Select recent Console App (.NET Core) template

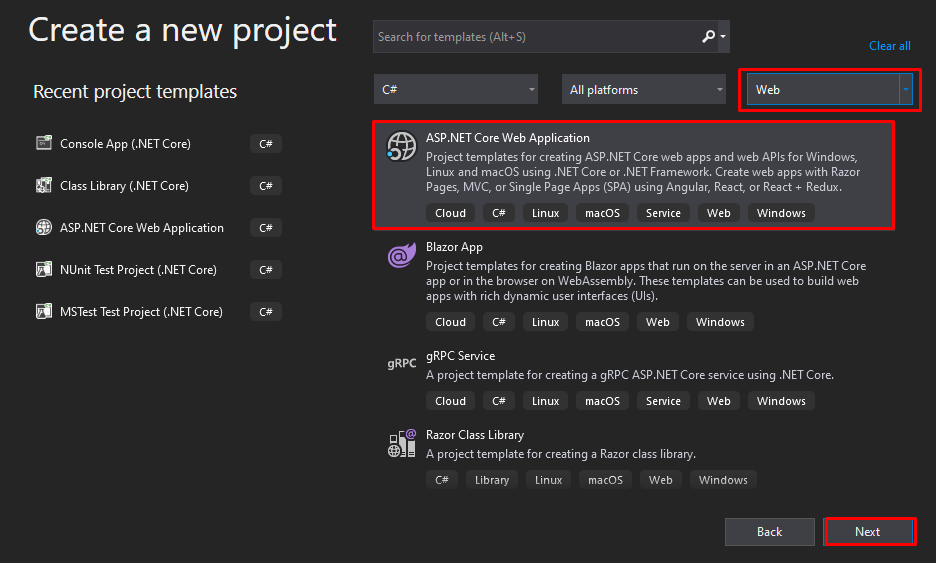tap(125, 144)
